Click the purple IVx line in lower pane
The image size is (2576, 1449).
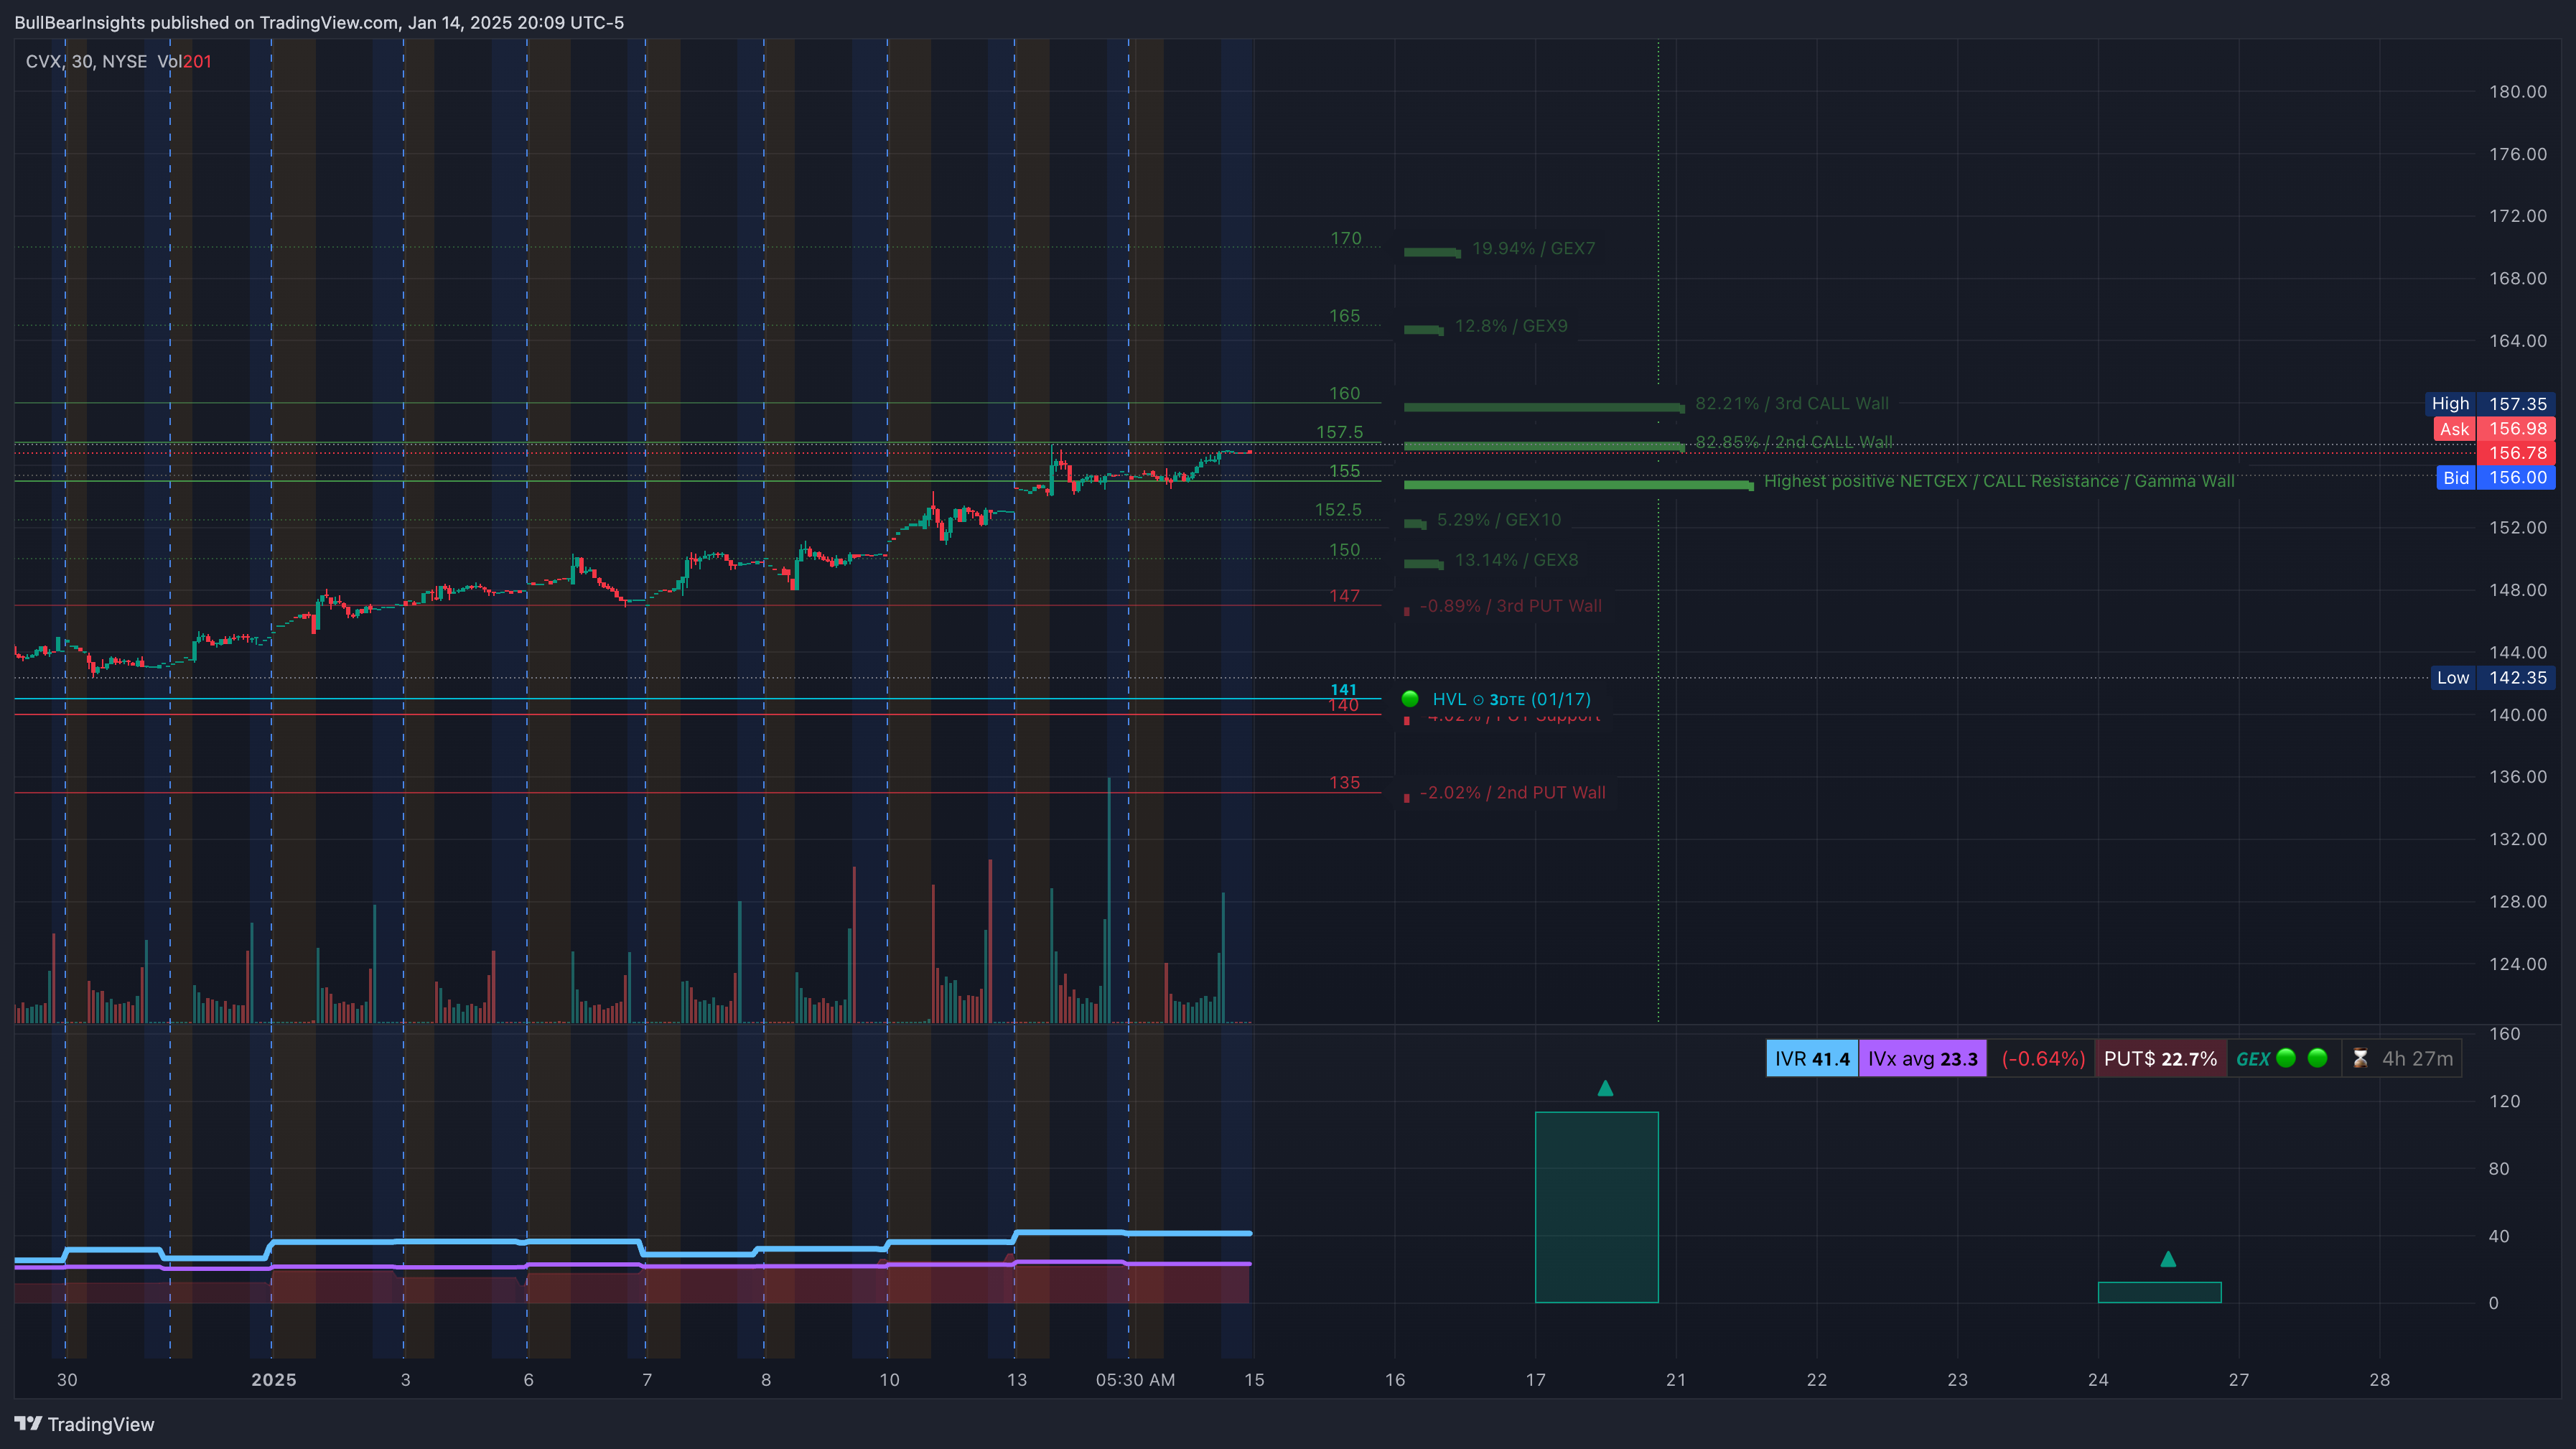pyautogui.click(x=633, y=1266)
